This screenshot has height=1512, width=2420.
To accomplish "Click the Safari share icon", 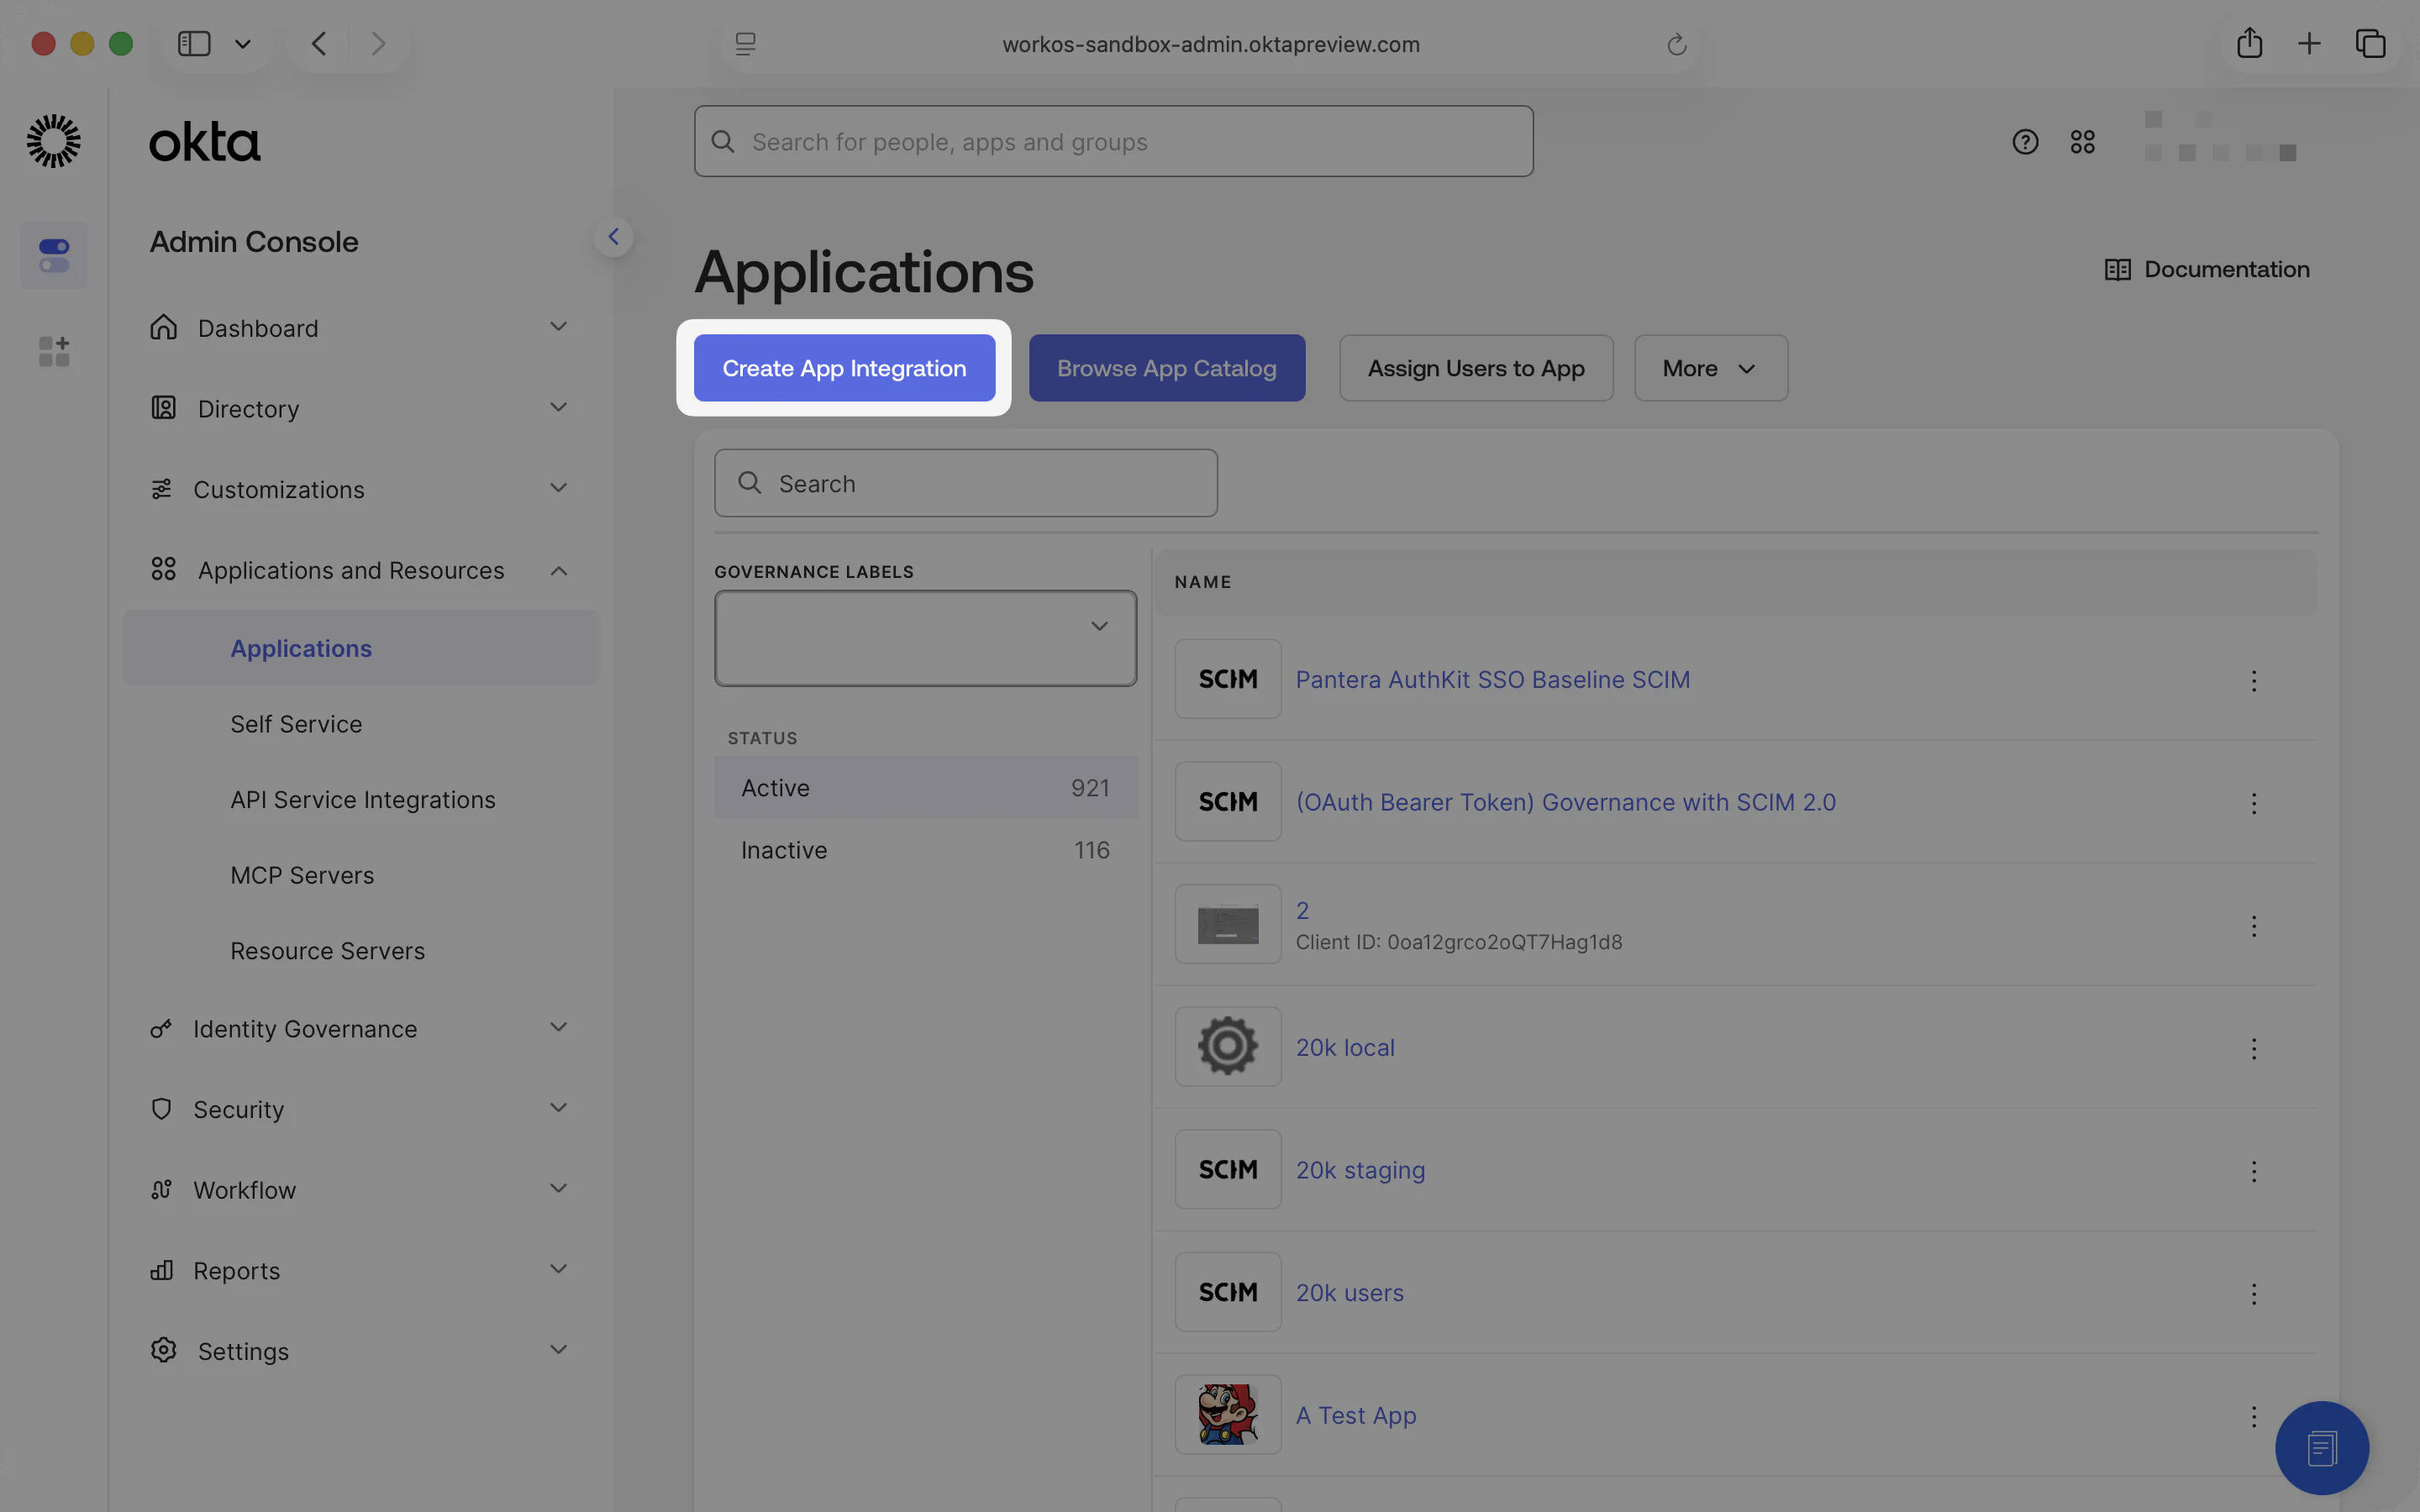I will (2249, 43).
